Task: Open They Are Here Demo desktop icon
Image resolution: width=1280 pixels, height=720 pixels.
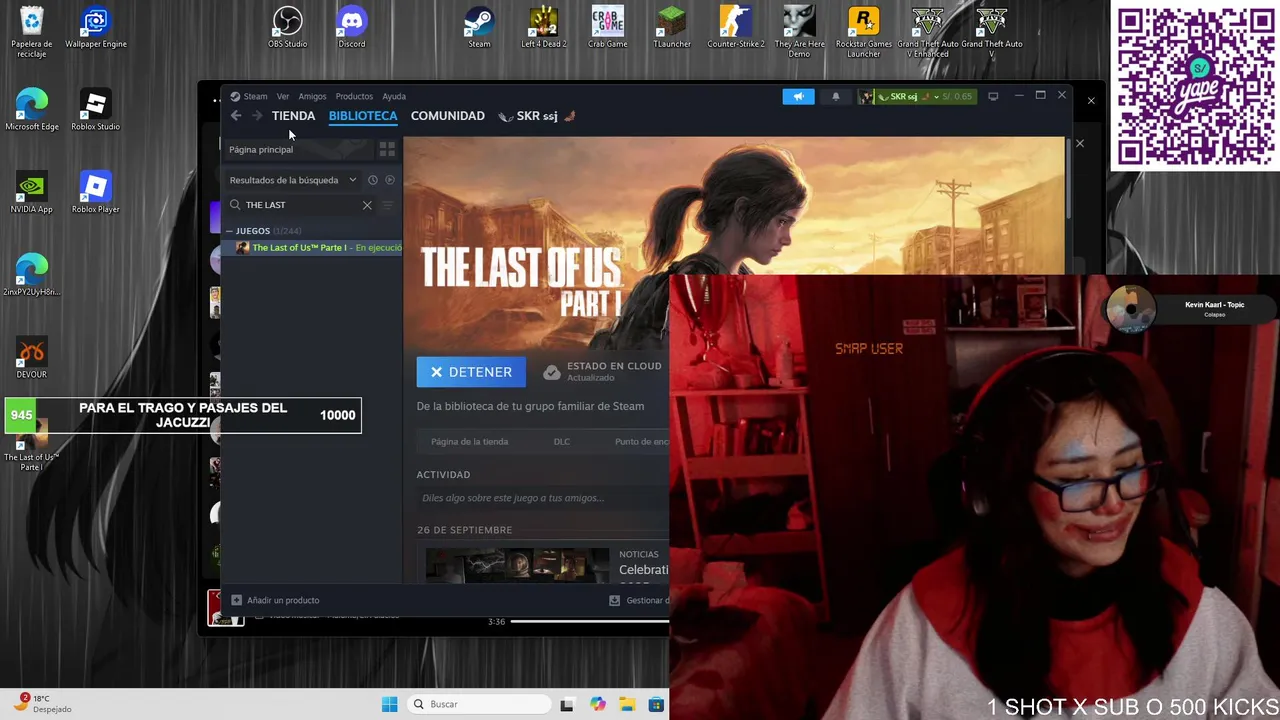Action: point(800,33)
